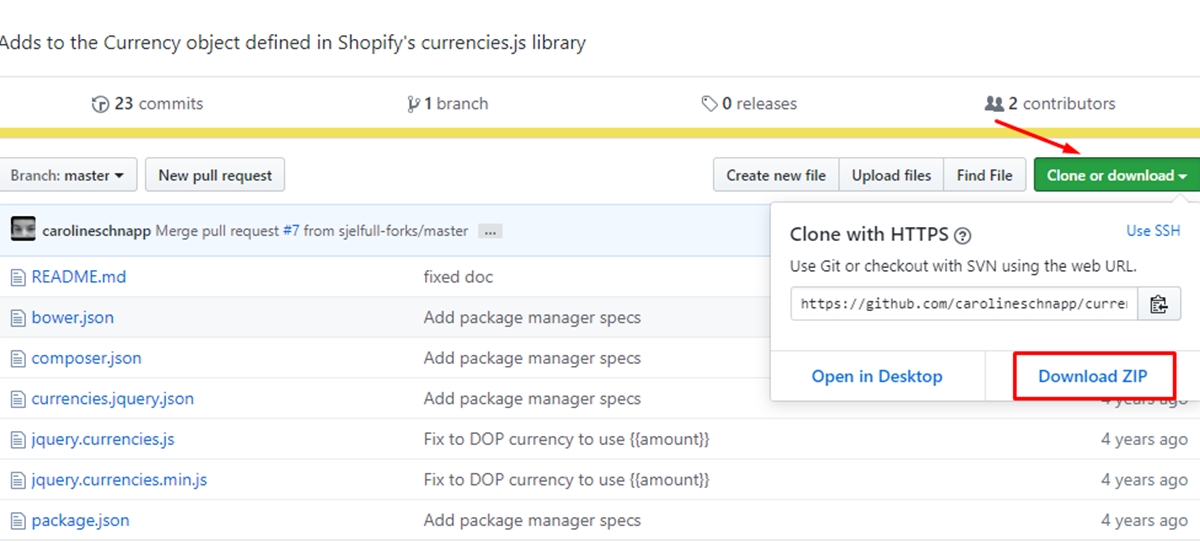Expand commit message ellipsis button
Screen dimensions: 1200x542
pos(489,231)
